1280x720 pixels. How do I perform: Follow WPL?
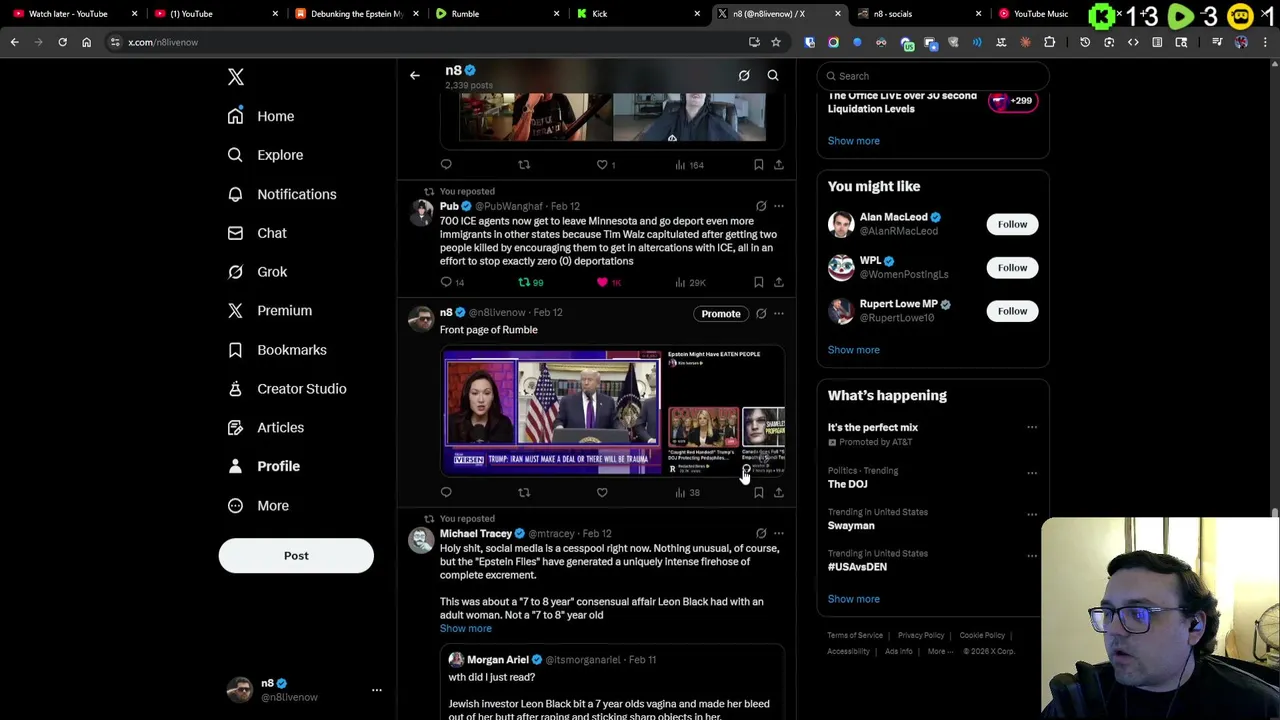[1012, 267]
